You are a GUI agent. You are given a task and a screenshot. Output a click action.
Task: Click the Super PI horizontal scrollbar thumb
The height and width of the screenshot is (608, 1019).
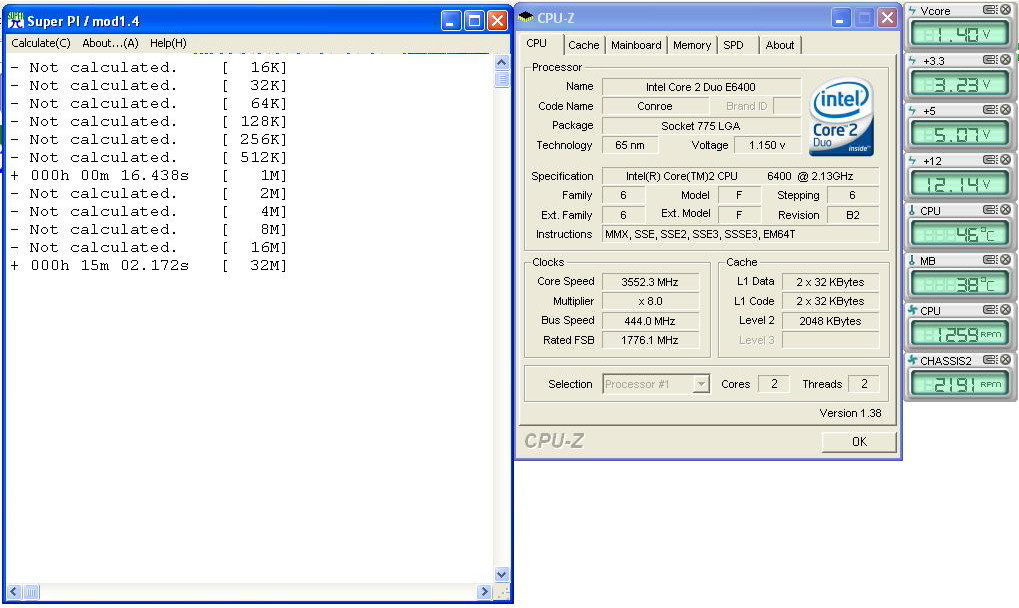coord(31,592)
